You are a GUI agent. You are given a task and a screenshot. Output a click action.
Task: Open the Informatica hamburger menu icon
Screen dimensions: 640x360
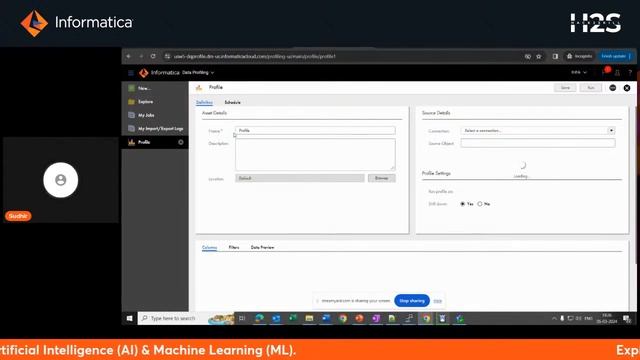tap(131, 73)
